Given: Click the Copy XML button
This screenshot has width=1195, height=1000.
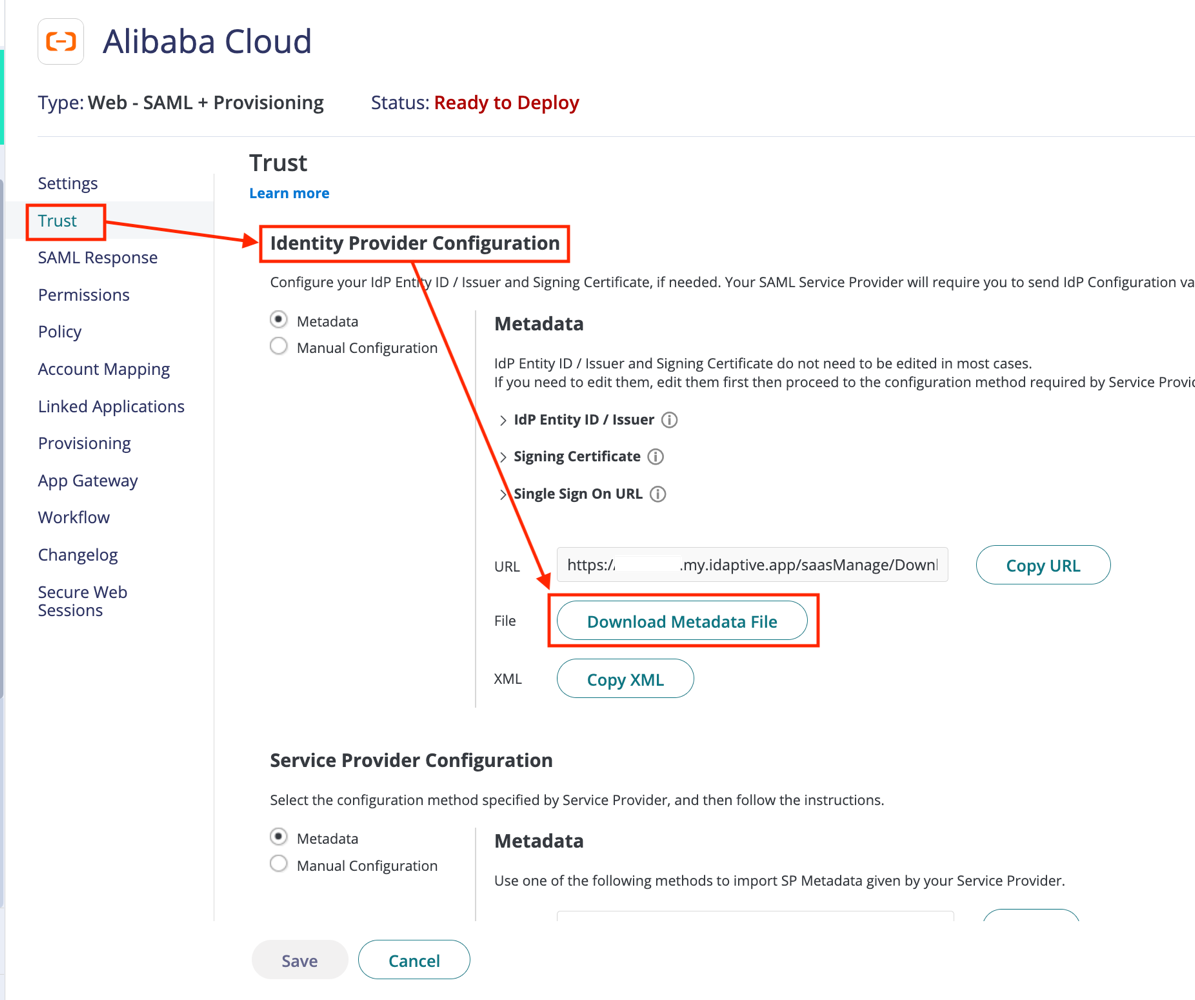Looking at the screenshot, I should point(625,678).
